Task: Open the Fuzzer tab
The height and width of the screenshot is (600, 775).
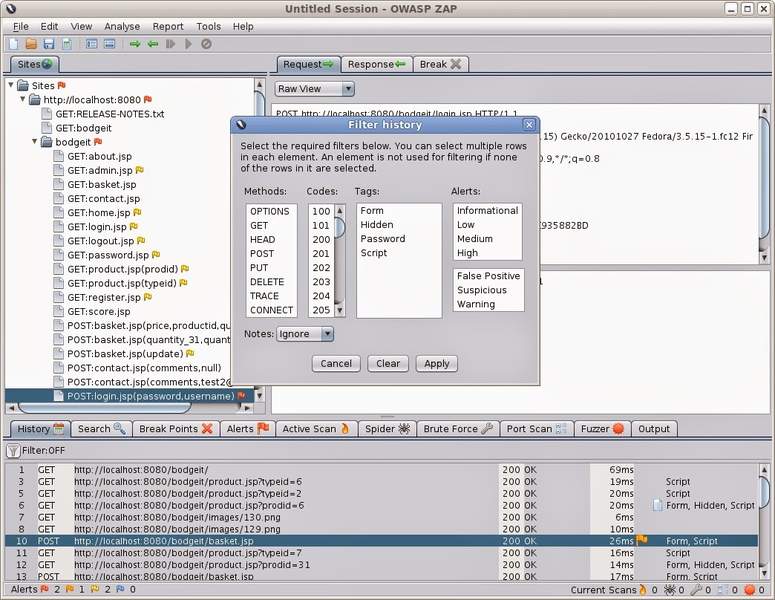Action: (x=603, y=429)
